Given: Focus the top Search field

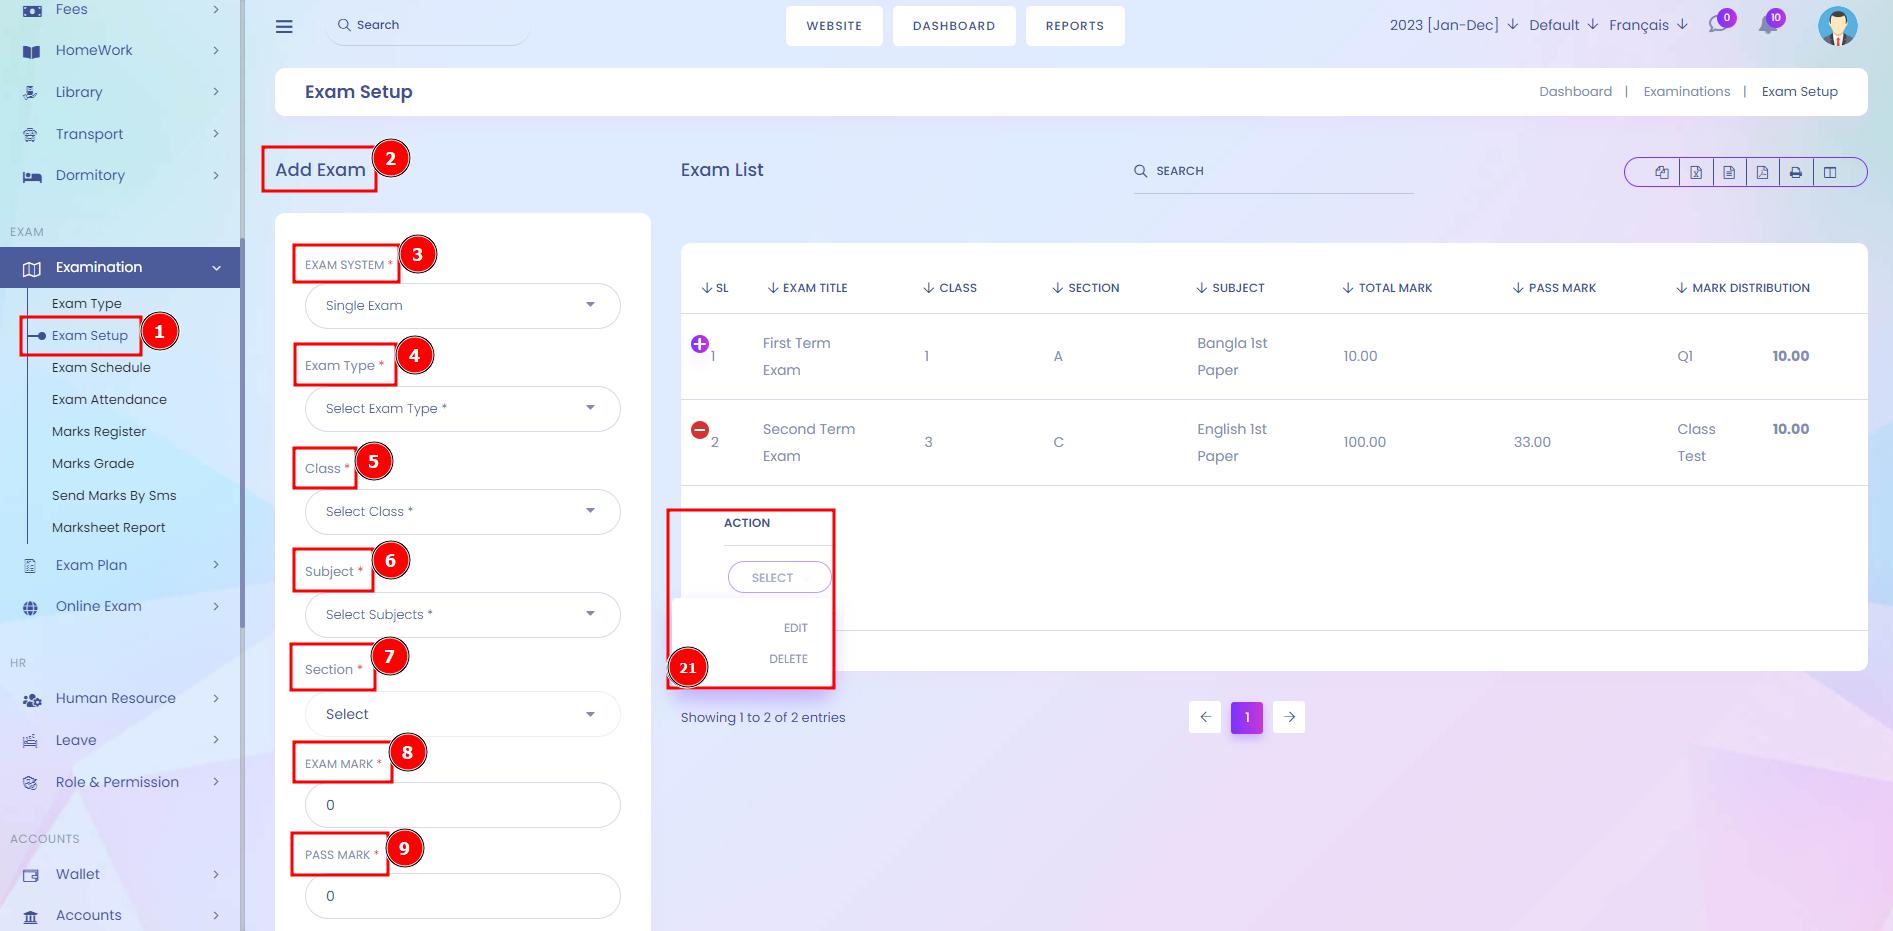Looking at the screenshot, I should tap(427, 25).
